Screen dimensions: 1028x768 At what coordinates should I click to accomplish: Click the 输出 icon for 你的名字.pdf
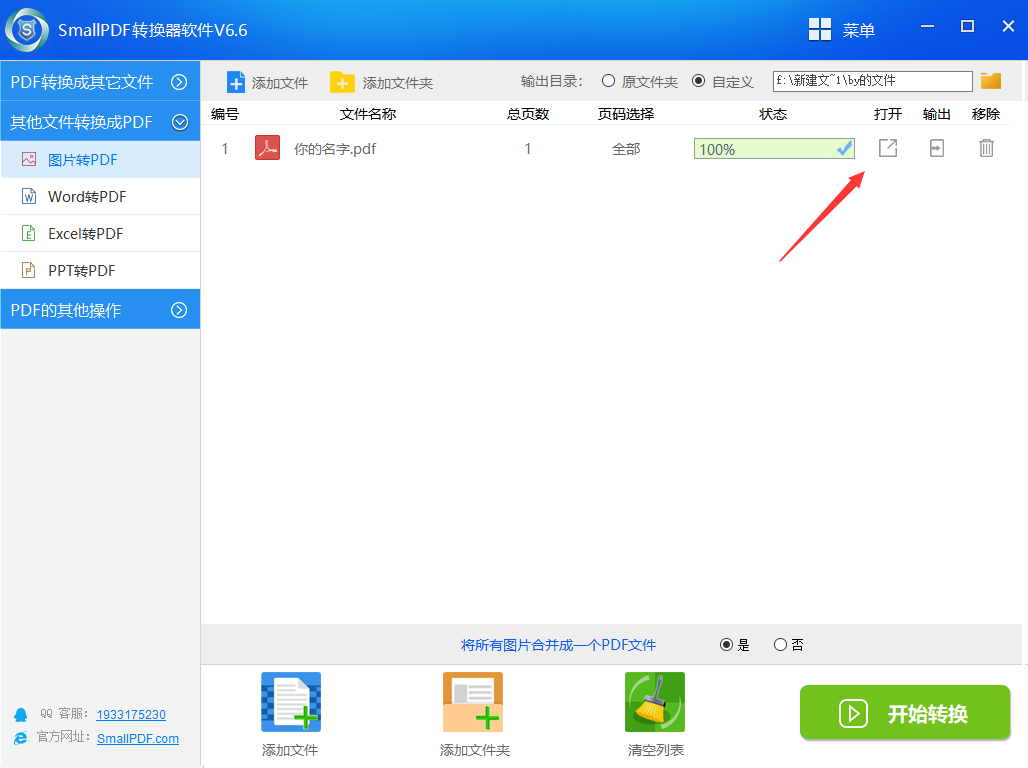[x=937, y=148]
